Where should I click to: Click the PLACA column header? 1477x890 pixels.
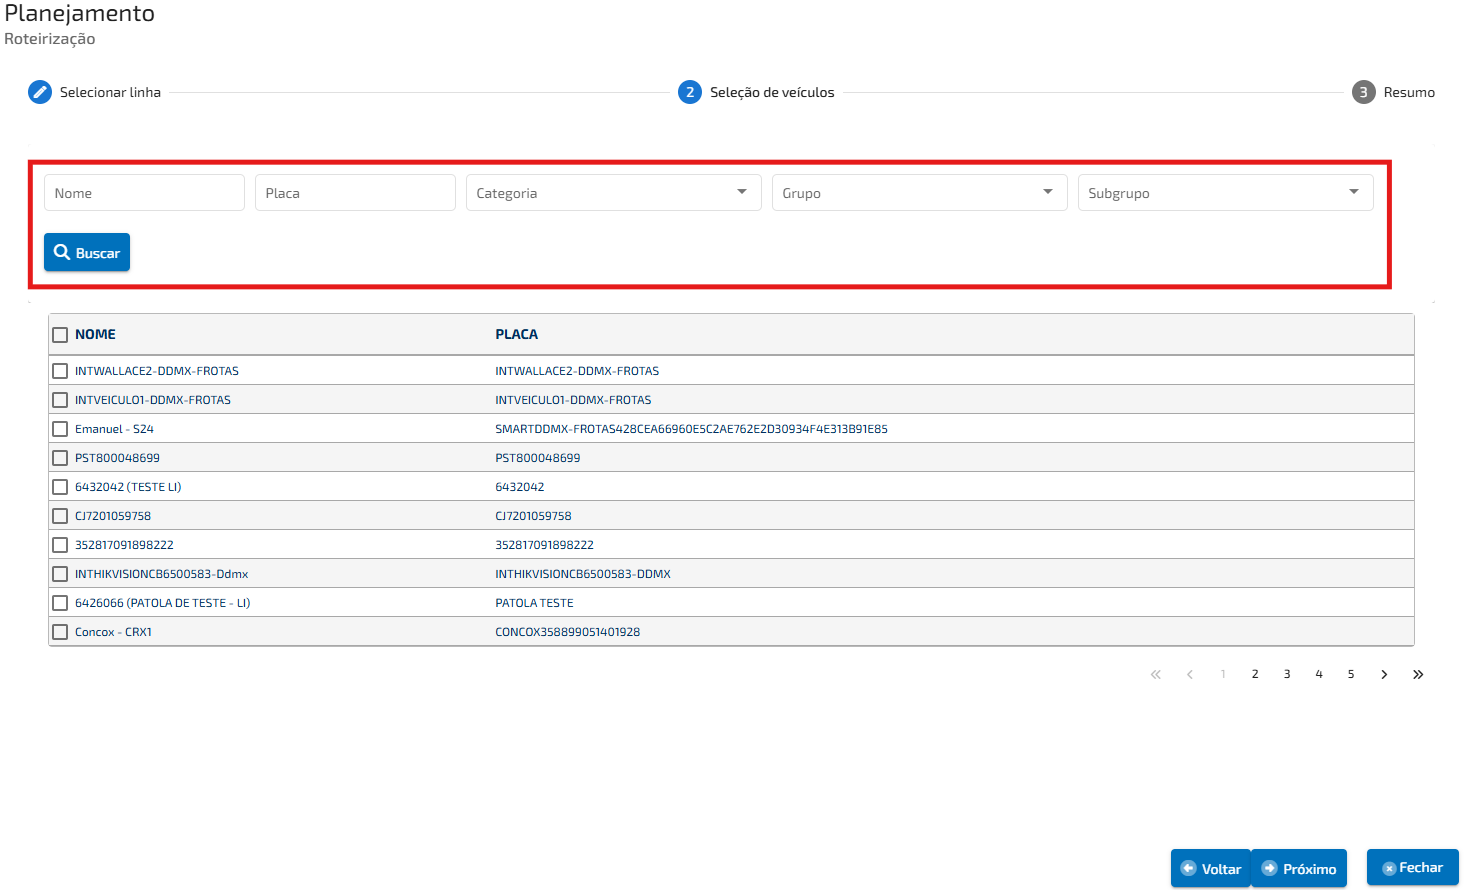click(516, 334)
